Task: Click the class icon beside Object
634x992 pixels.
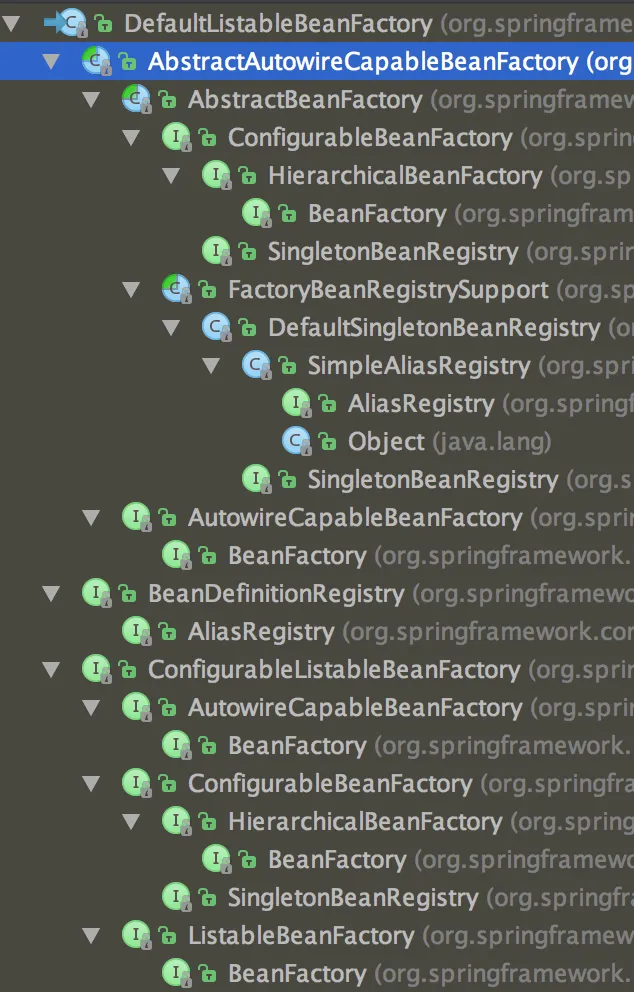Action: pyautogui.click(x=296, y=442)
